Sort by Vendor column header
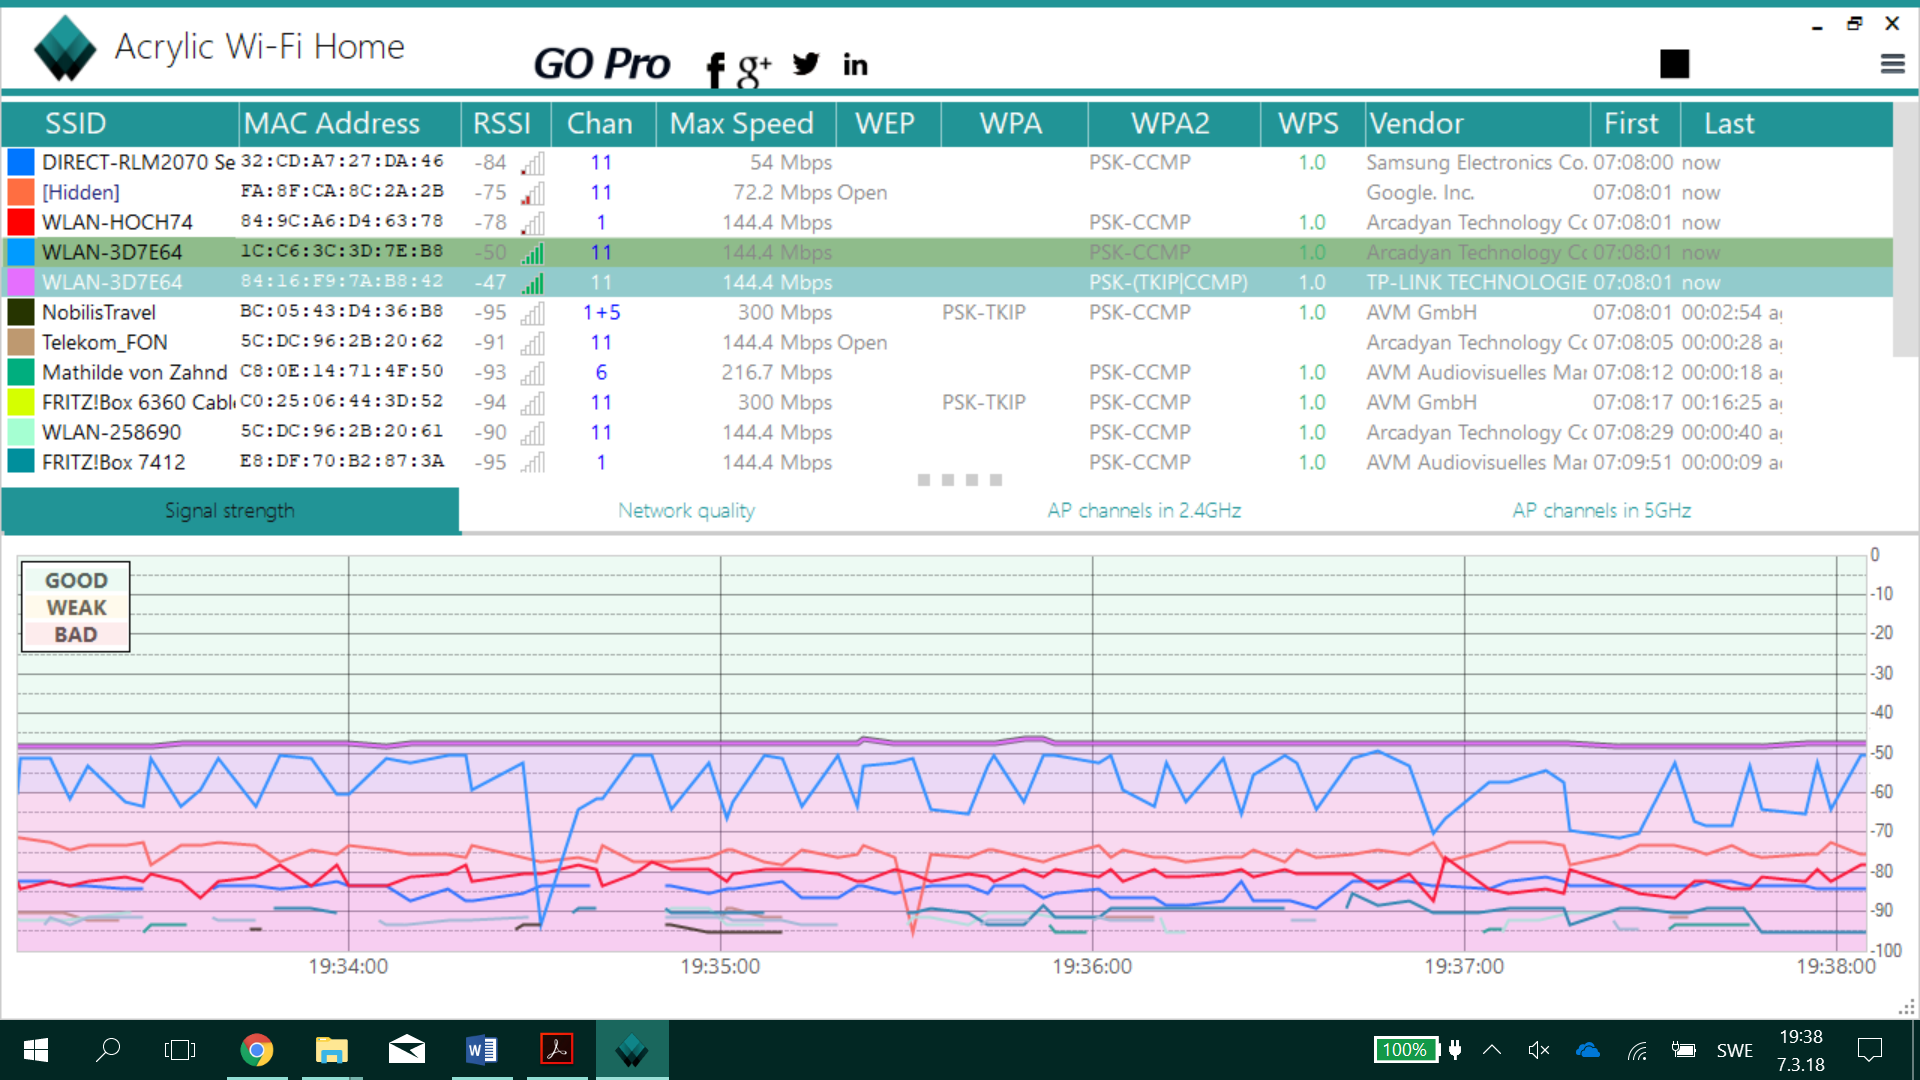 (1477, 123)
